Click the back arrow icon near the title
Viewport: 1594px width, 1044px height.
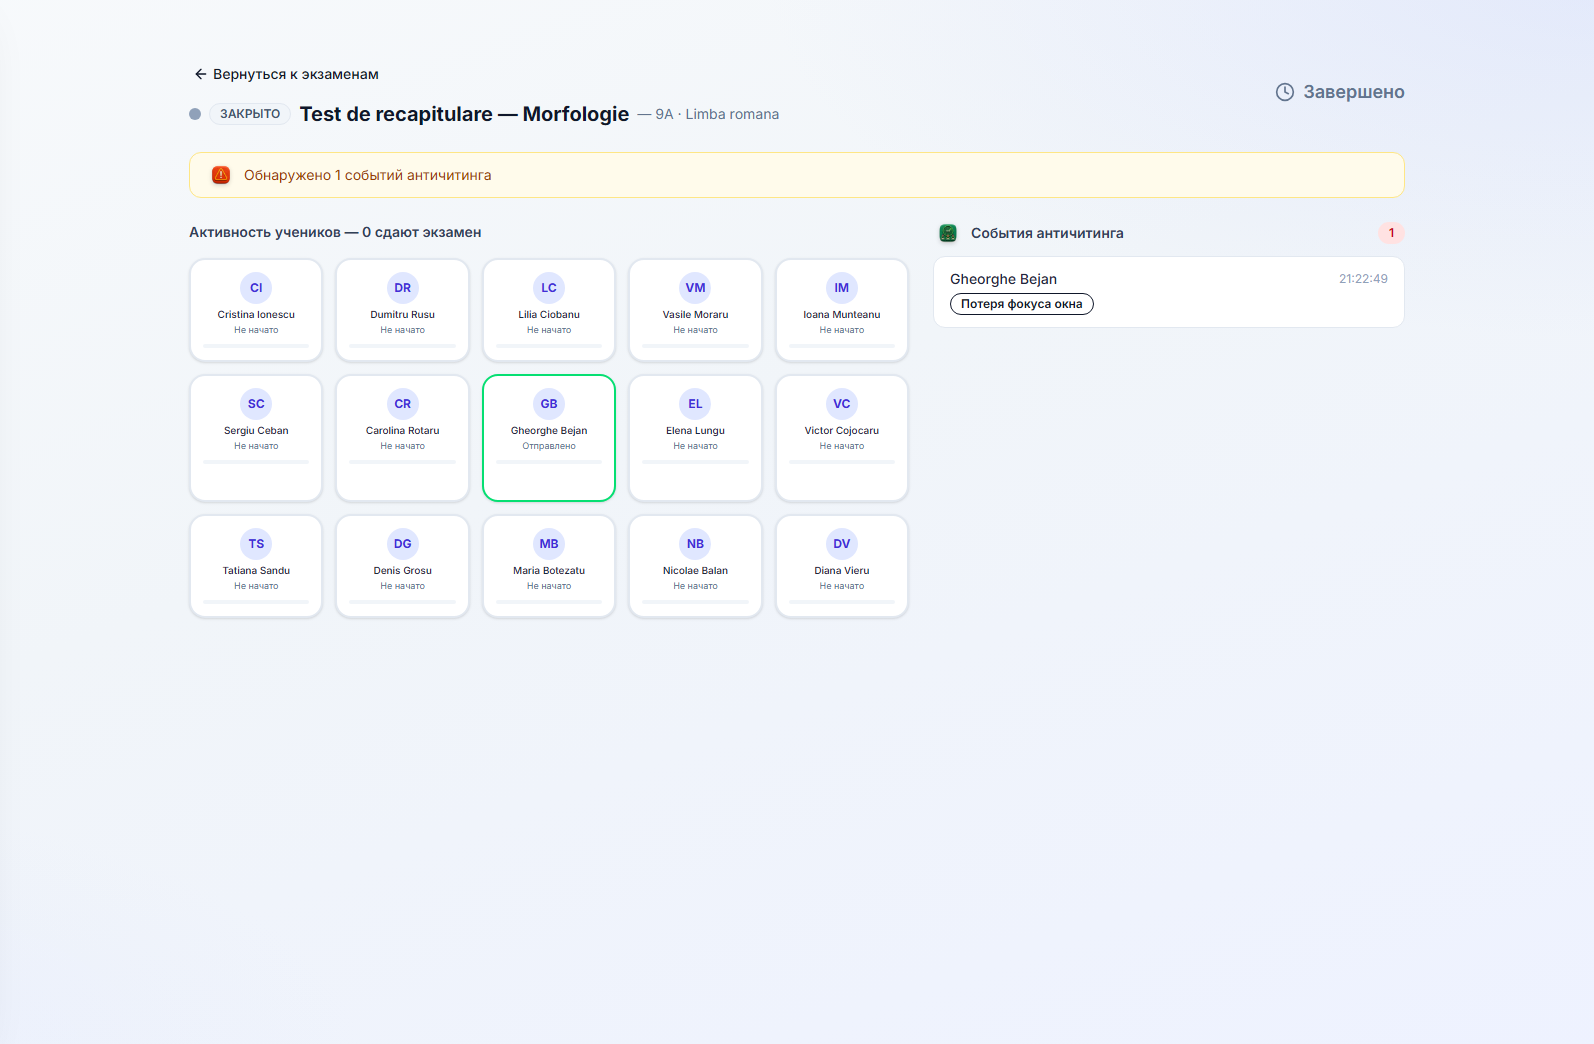(x=200, y=74)
